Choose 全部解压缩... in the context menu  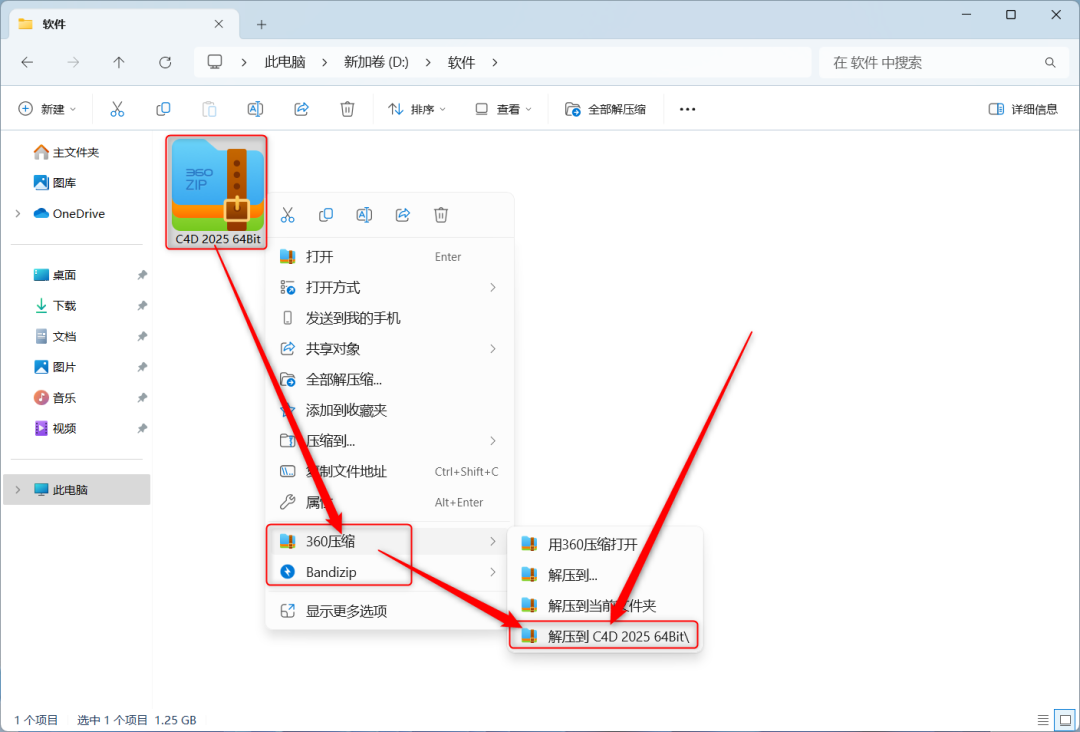pyautogui.click(x=390, y=379)
